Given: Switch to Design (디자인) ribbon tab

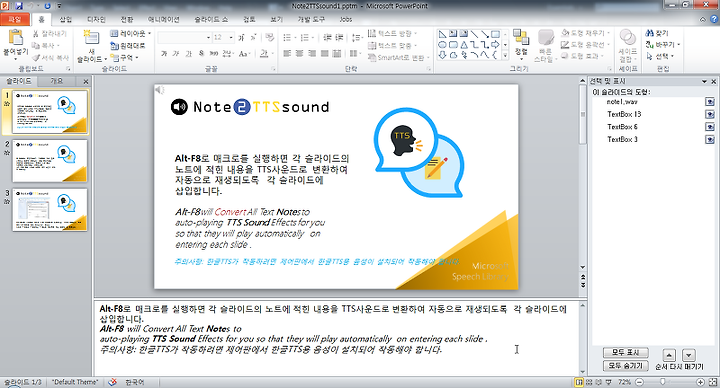Looking at the screenshot, I should tap(96, 19).
